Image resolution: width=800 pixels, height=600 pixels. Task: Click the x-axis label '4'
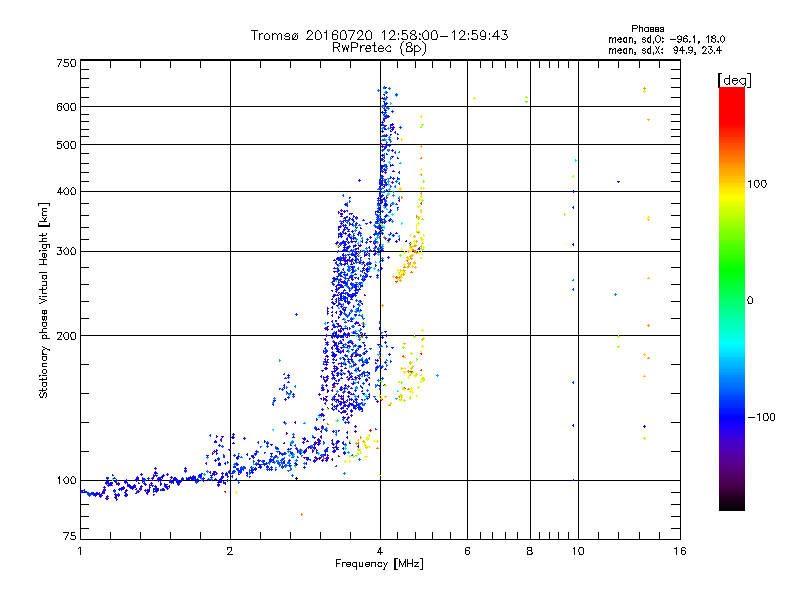tap(380, 551)
